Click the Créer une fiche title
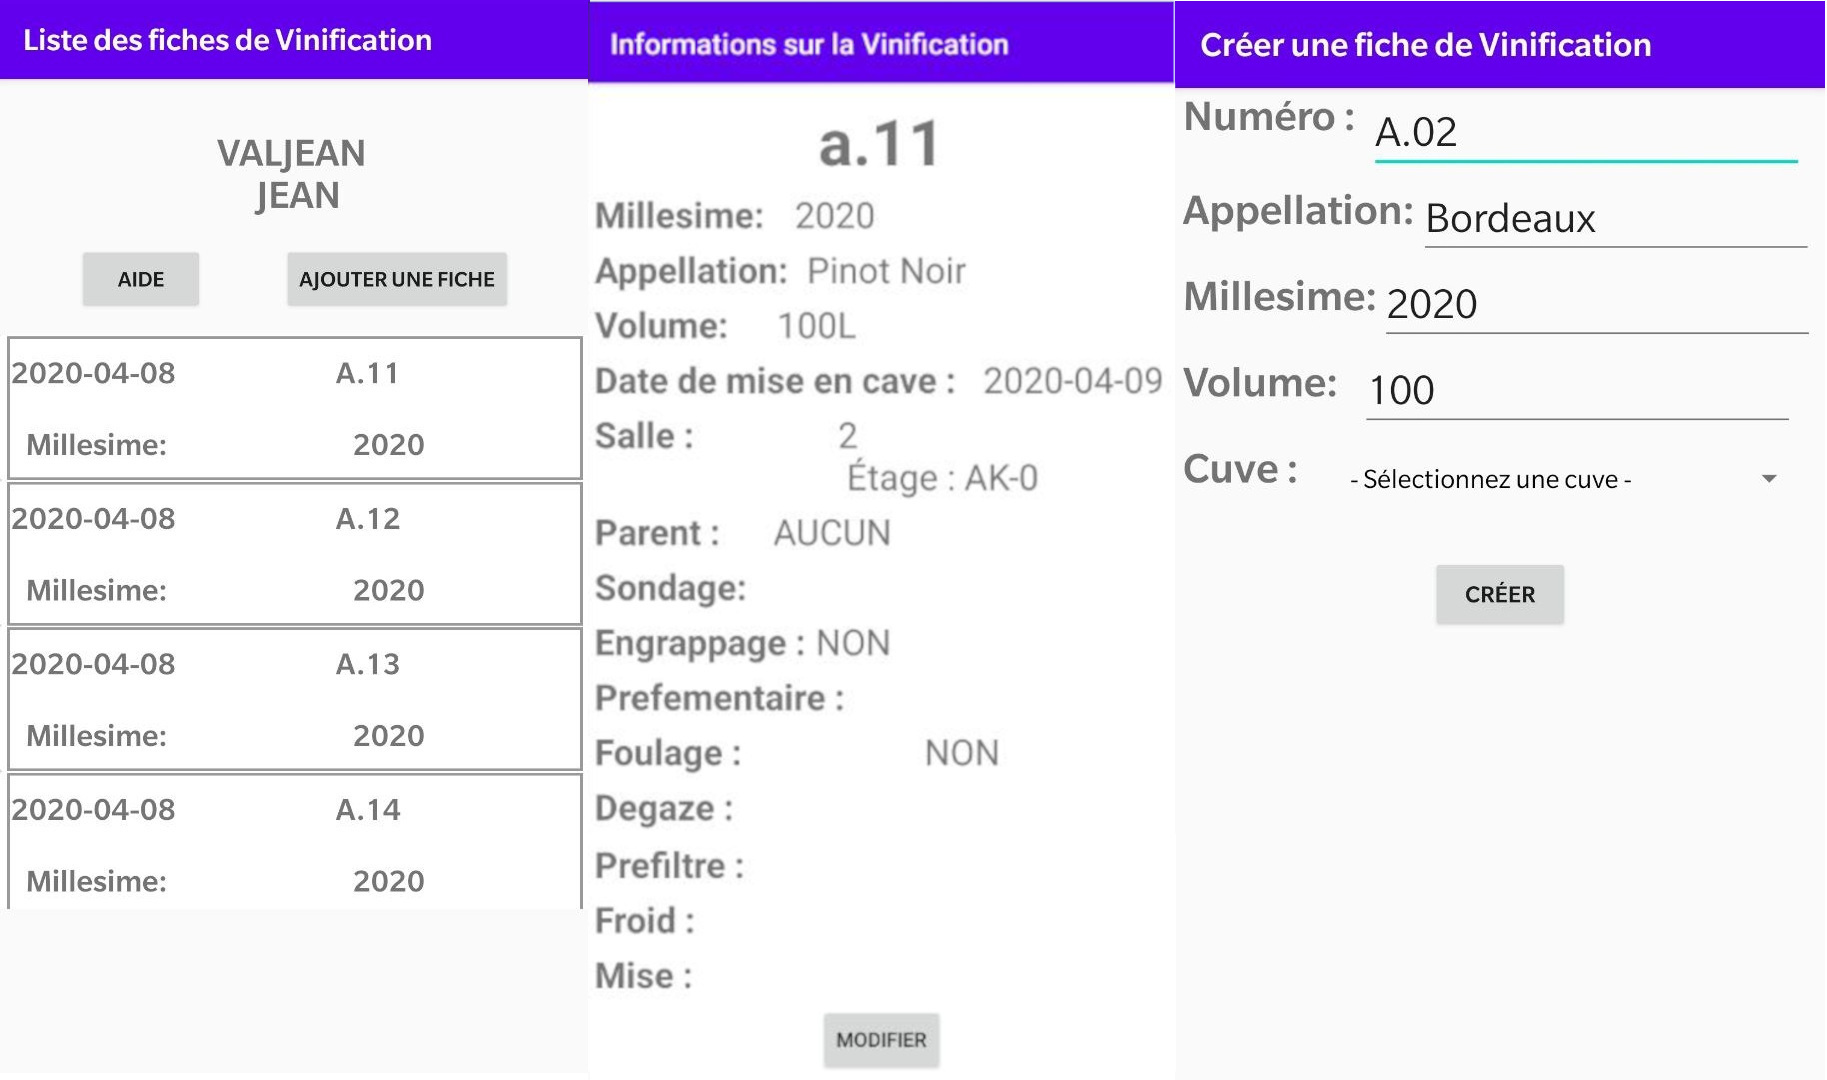Viewport: 1827px width, 1080px height. pyautogui.click(x=1425, y=45)
